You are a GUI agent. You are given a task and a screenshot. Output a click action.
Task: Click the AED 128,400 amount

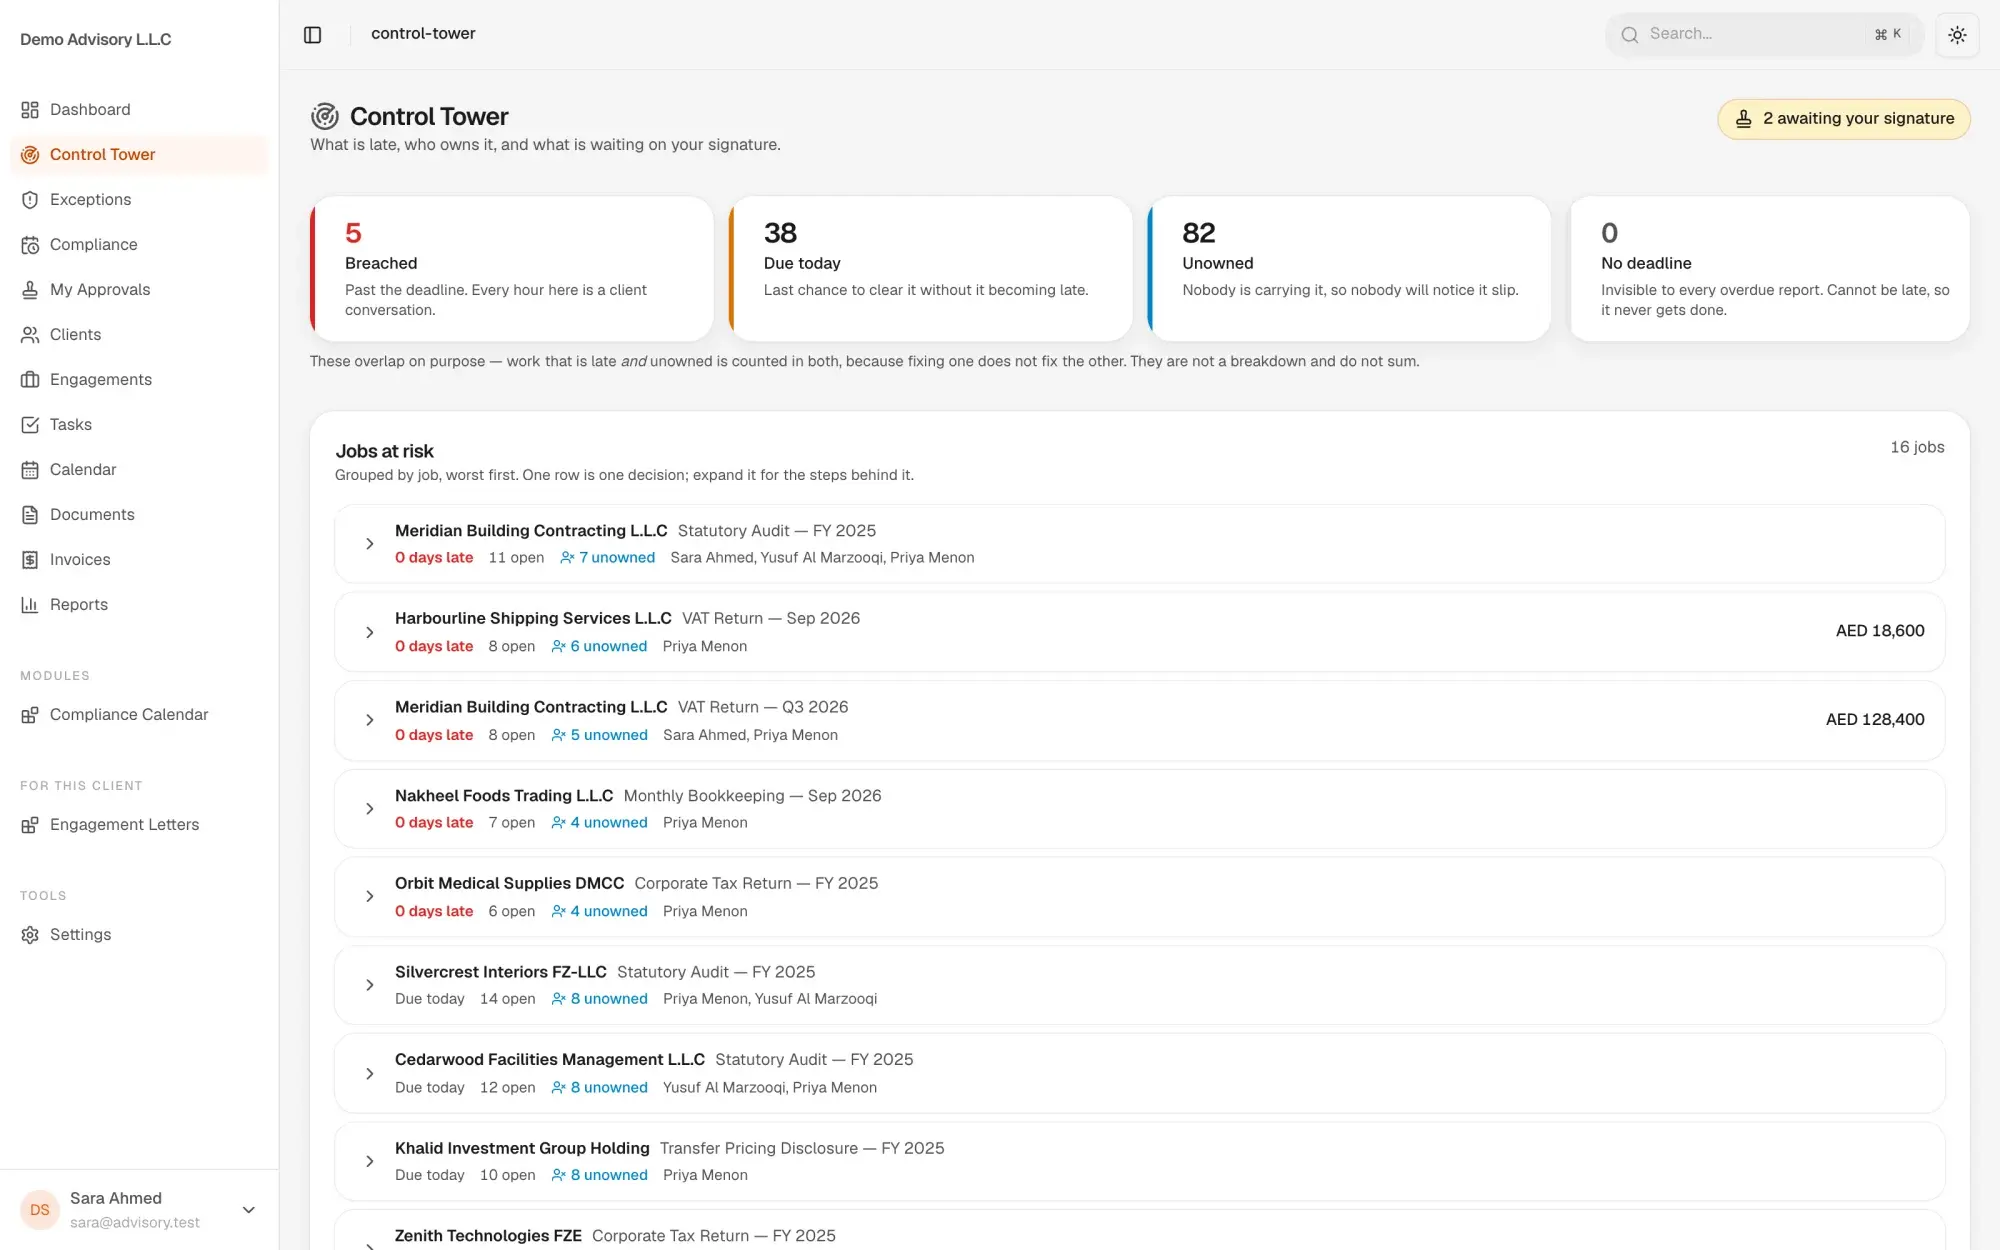tap(1875, 720)
